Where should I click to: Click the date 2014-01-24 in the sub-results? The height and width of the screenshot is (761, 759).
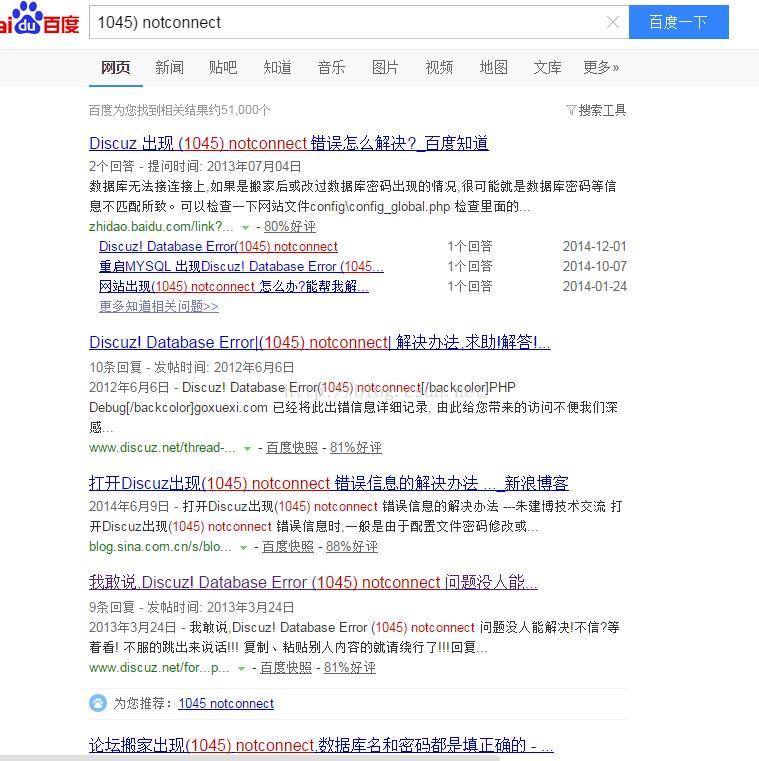tap(594, 286)
